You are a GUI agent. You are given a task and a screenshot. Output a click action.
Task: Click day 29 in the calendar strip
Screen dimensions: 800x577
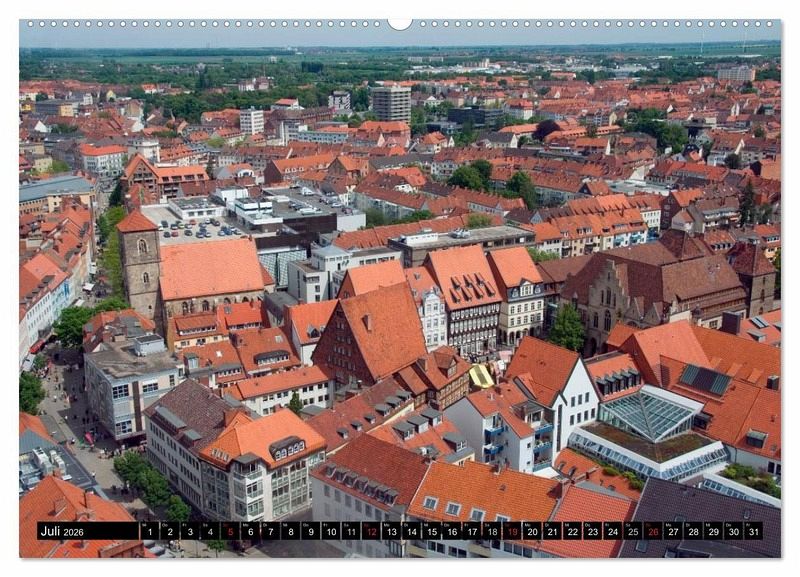pyautogui.click(x=713, y=532)
